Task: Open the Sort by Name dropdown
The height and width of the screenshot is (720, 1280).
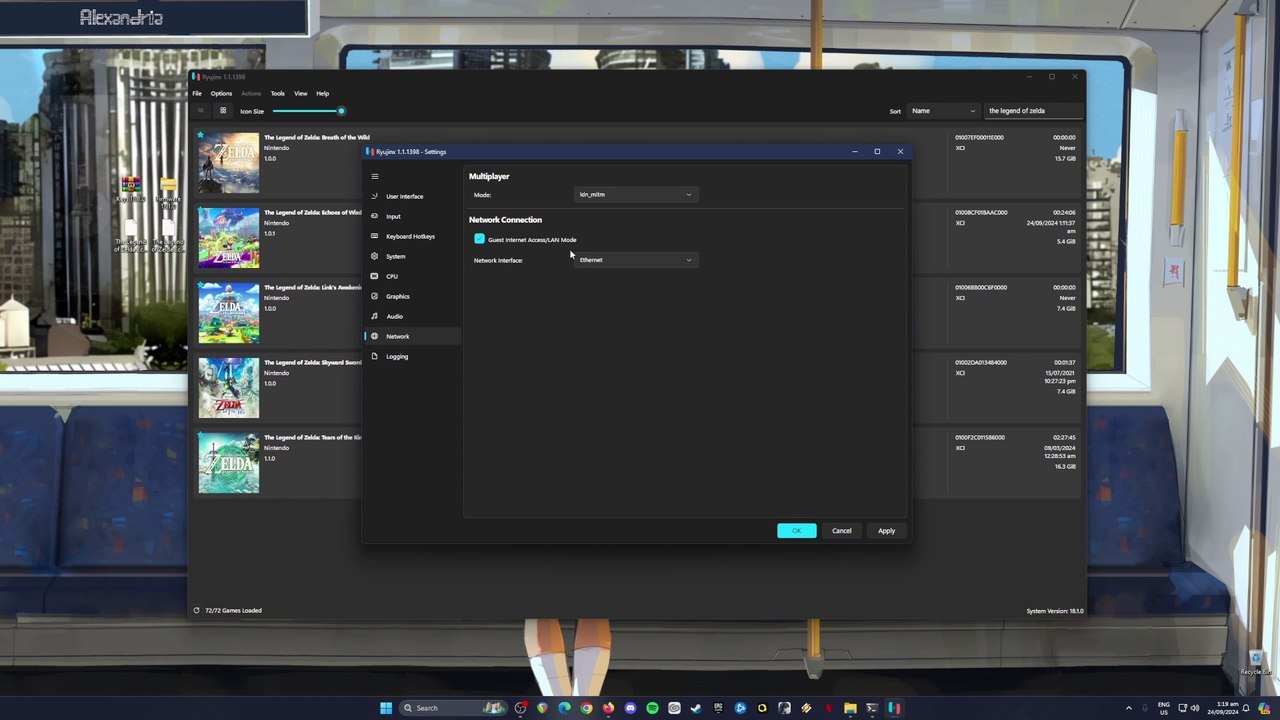Action: coord(943,111)
